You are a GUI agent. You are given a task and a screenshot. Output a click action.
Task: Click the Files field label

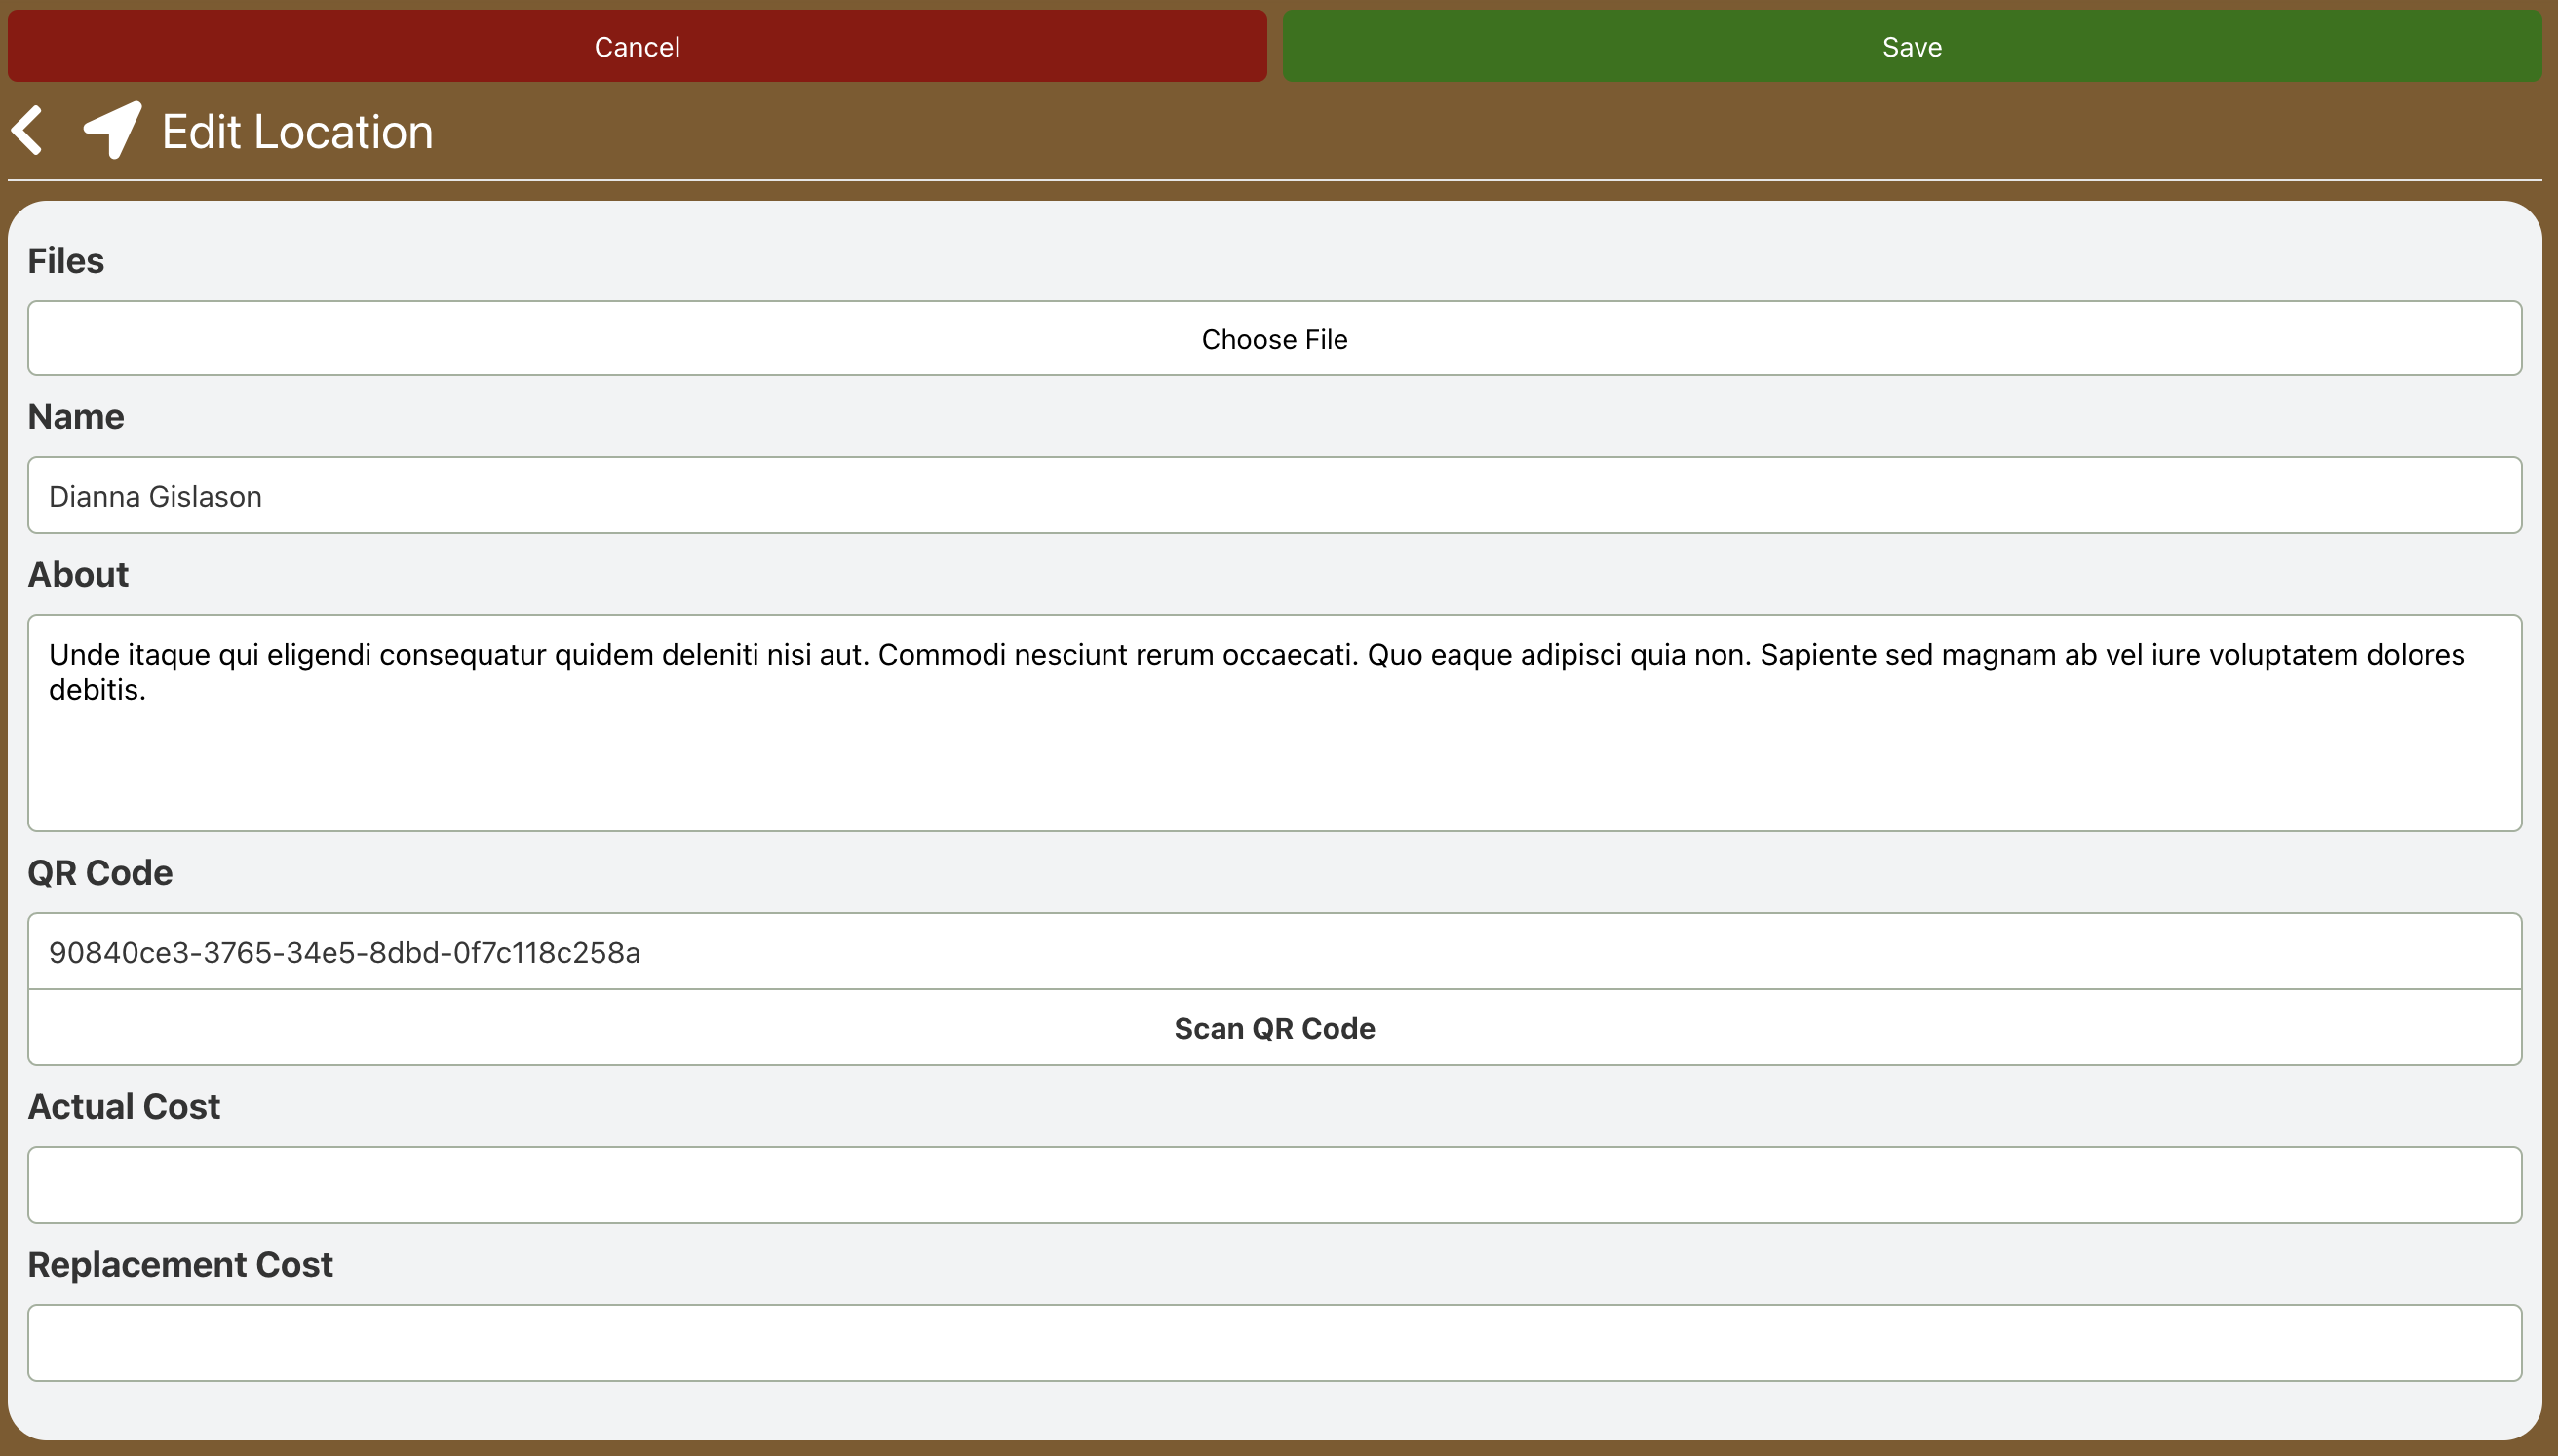[66, 261]
